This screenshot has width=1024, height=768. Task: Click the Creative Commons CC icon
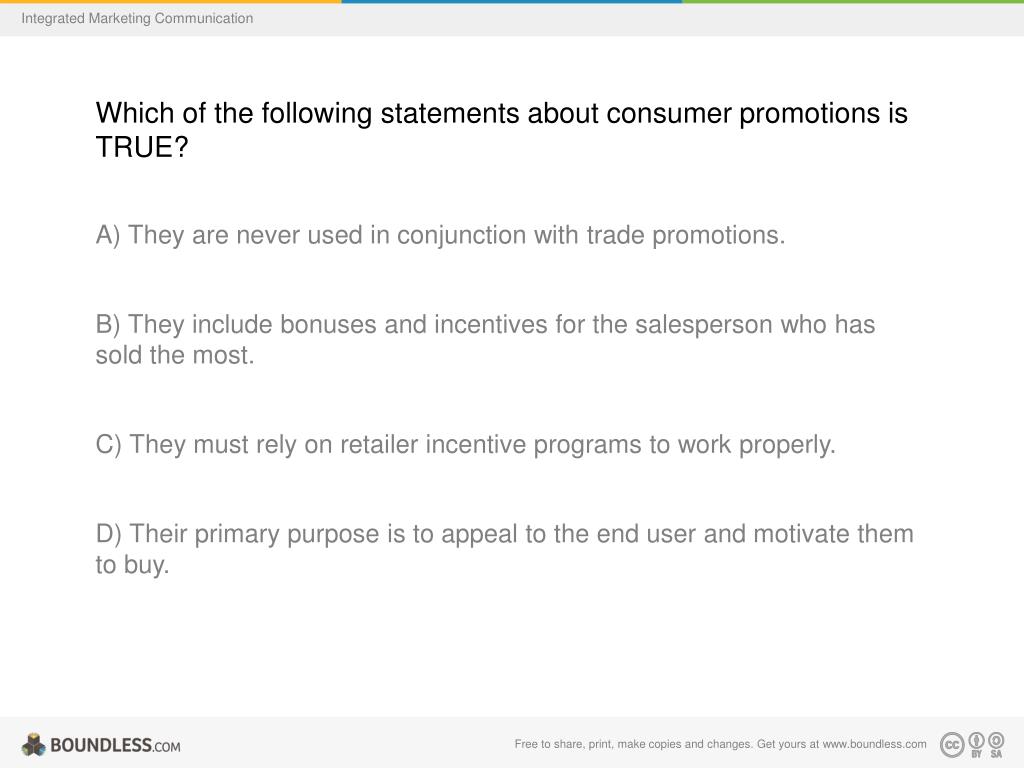tap(952, 744)
